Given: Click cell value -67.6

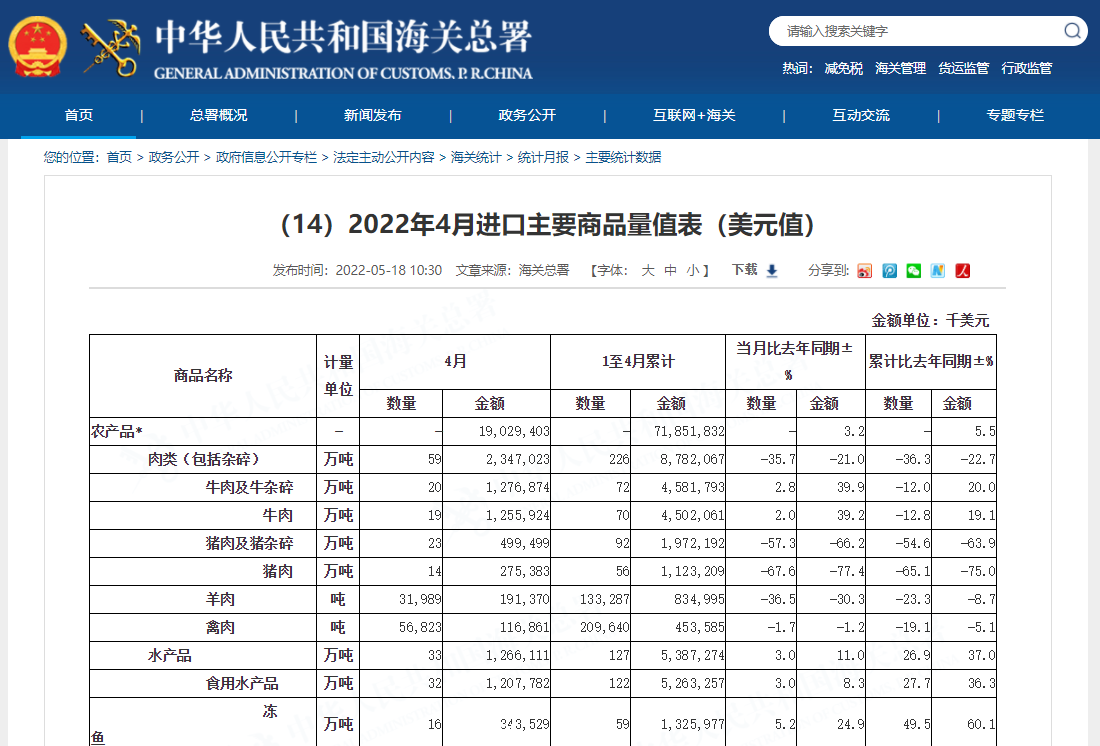Looking at the screenshot, I should [778, 572].
